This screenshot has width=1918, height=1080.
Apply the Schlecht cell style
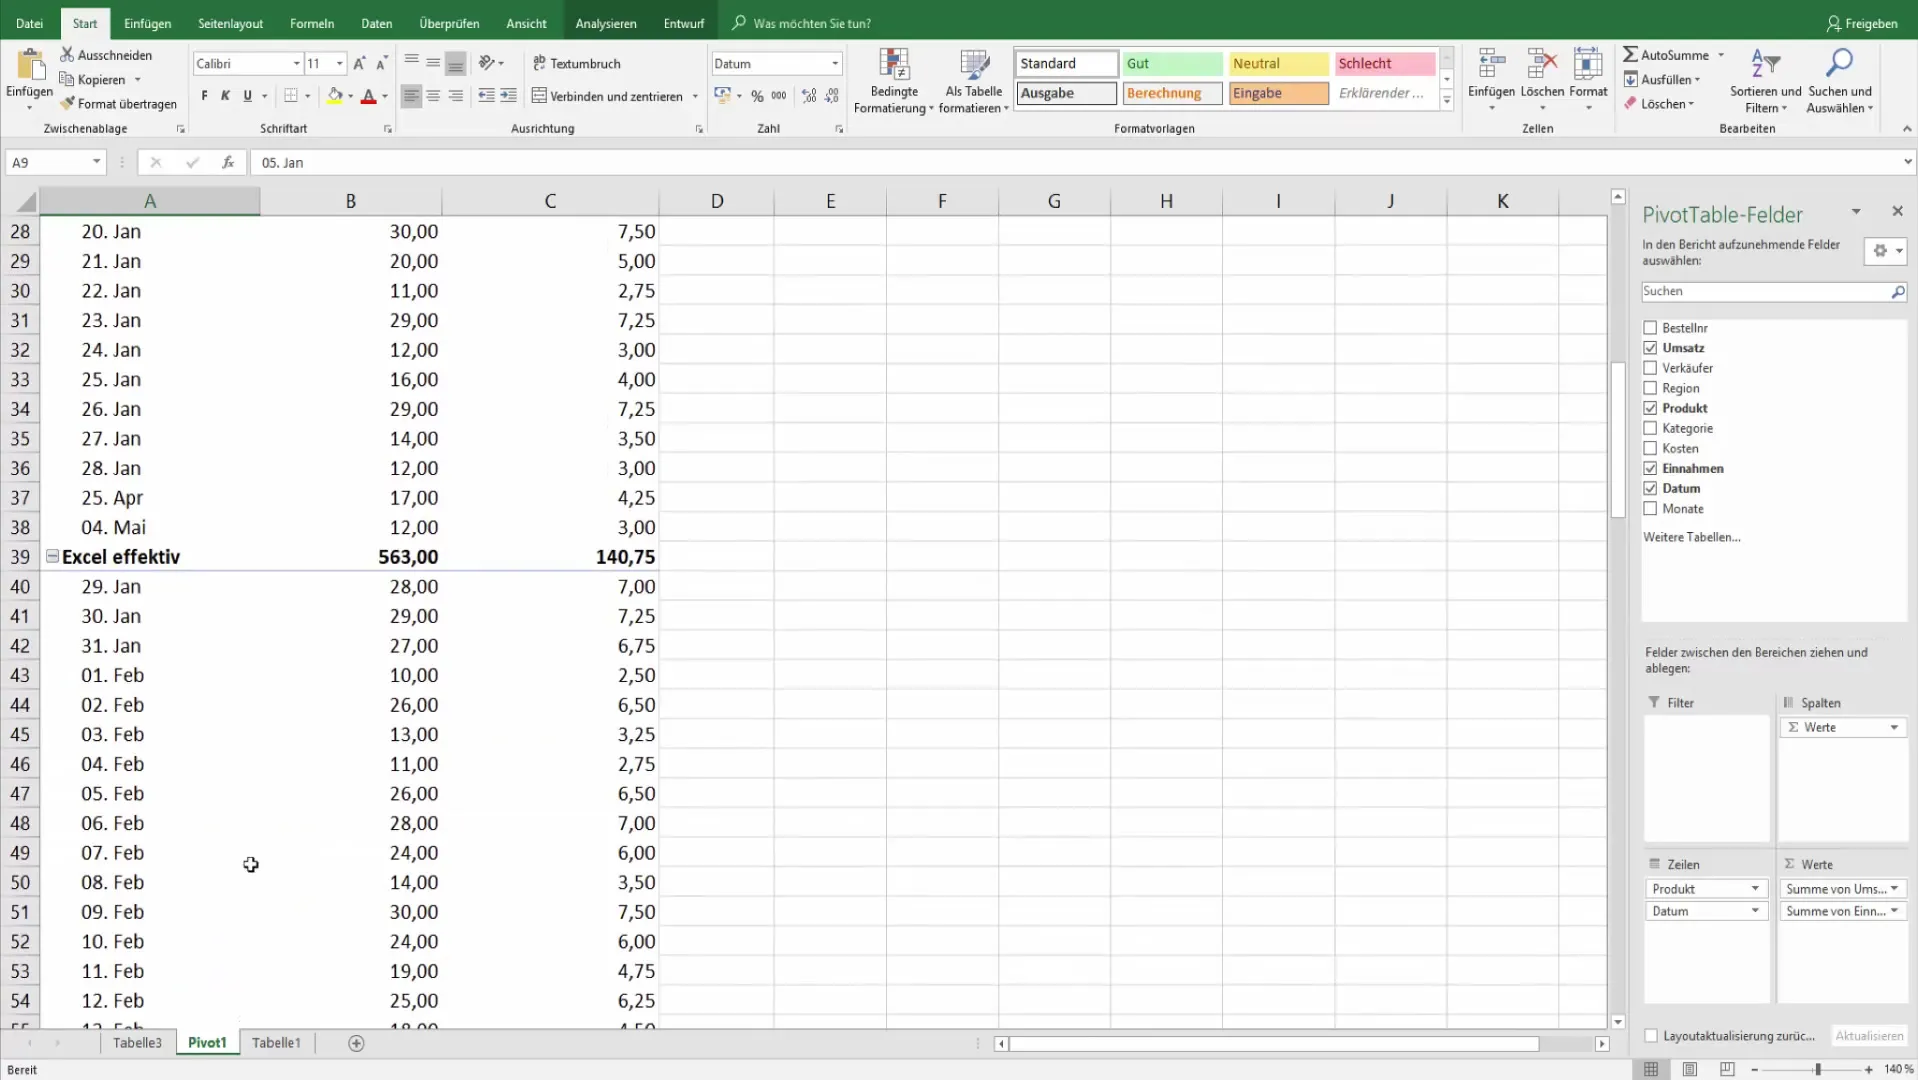(x=1384, y=63)
